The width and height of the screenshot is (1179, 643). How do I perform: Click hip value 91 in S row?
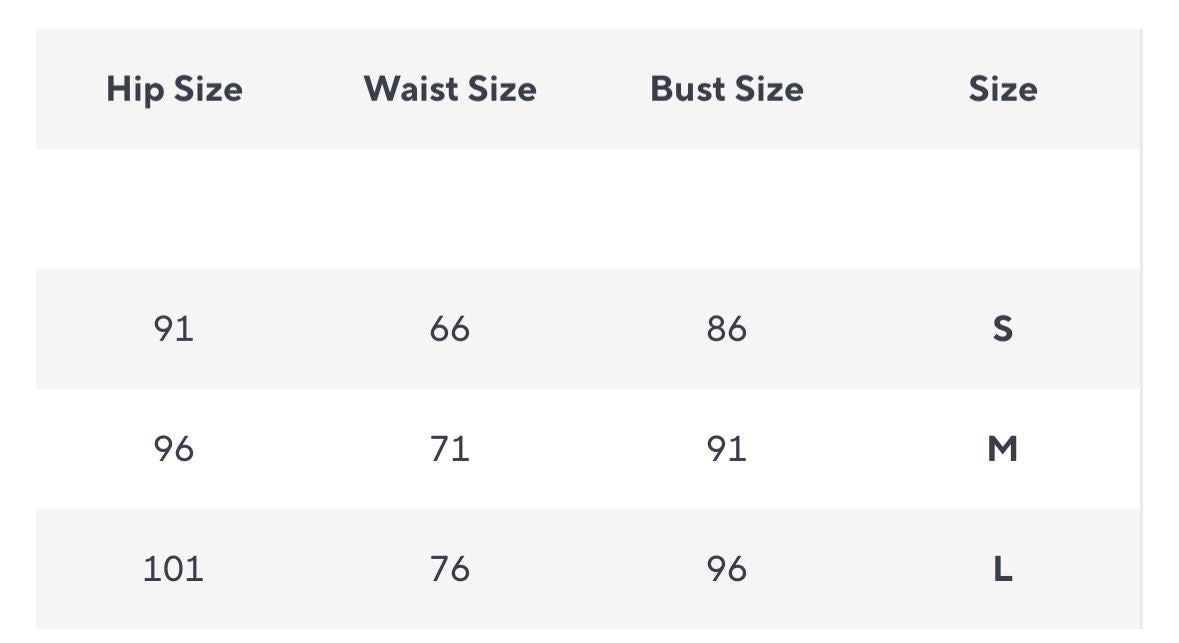click(x=174, y=329)
